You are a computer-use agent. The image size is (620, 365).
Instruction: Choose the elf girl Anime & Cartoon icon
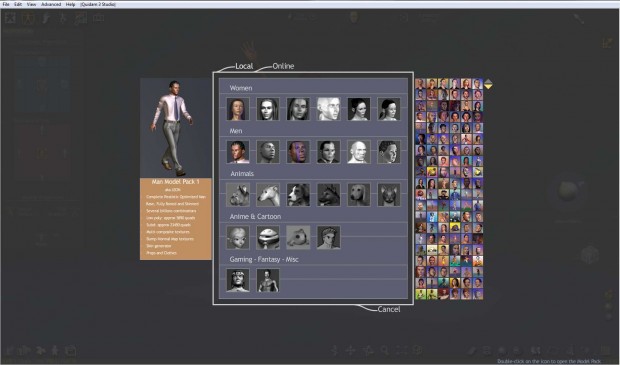(x=238, y=237)
